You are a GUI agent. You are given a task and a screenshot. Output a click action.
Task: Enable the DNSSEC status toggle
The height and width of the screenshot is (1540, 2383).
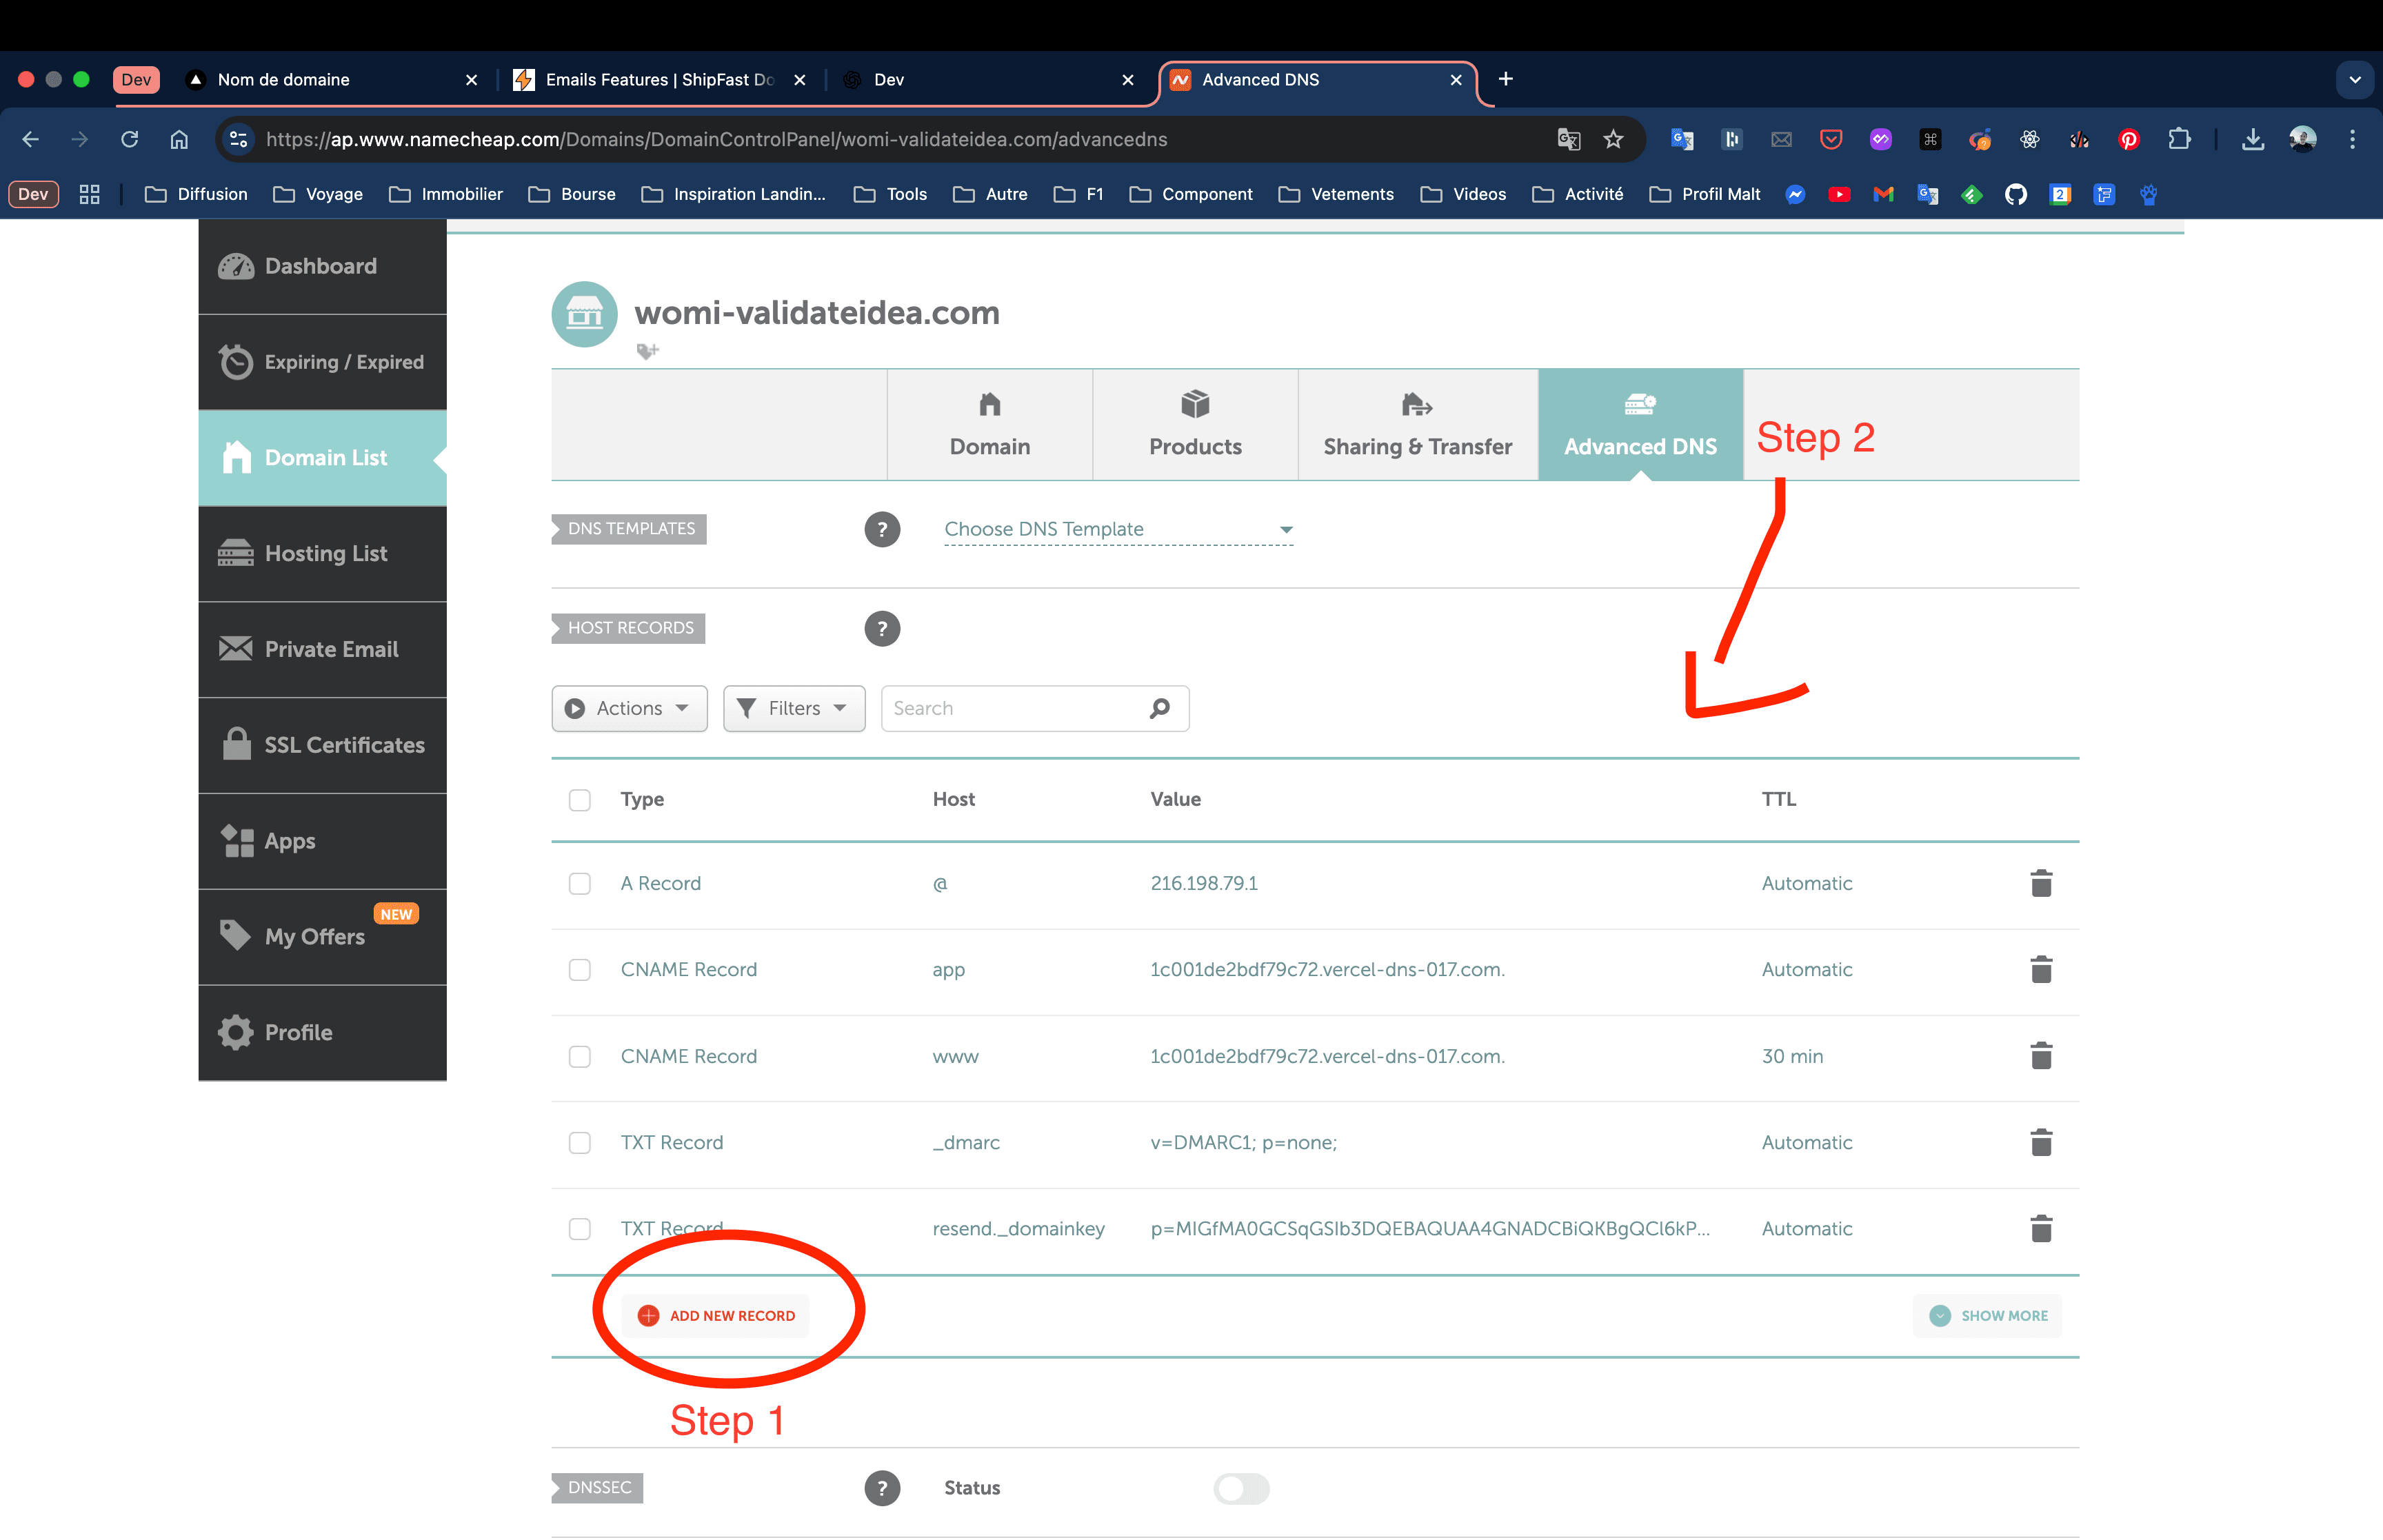pos(1241,1488)
